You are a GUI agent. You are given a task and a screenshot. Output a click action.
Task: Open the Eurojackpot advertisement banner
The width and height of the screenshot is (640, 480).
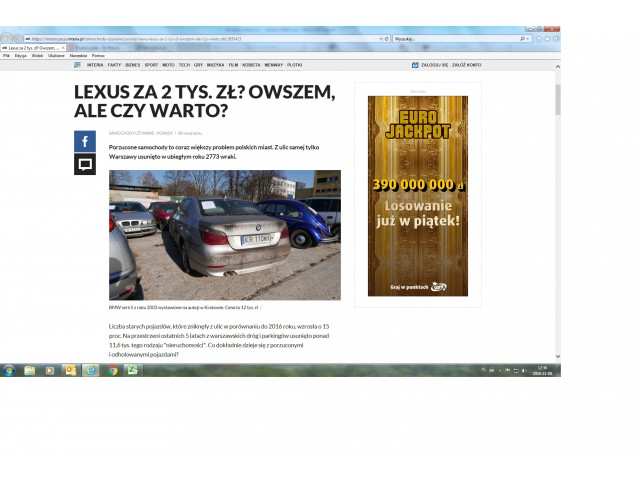(417, 196)
